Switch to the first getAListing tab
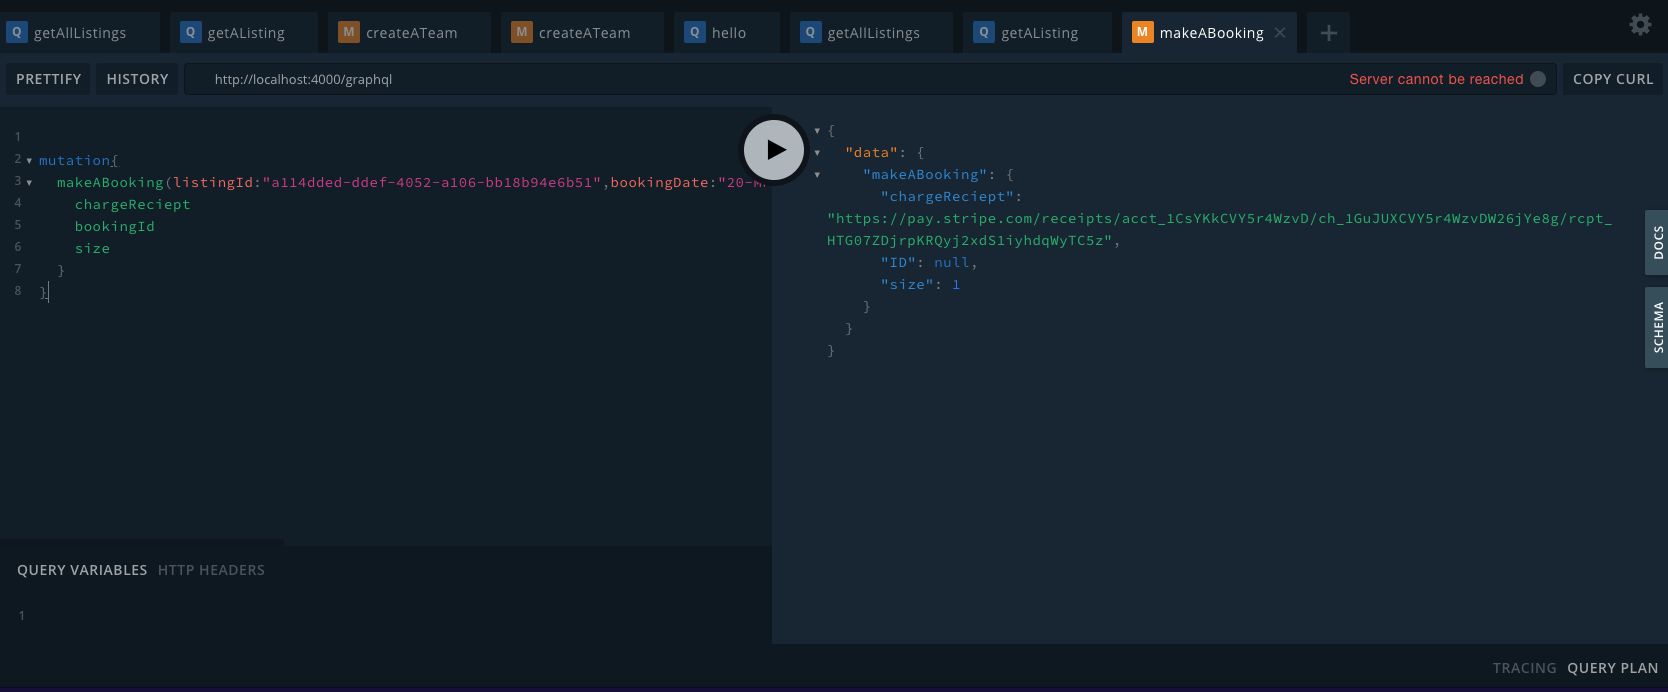 tap(244, 33)
